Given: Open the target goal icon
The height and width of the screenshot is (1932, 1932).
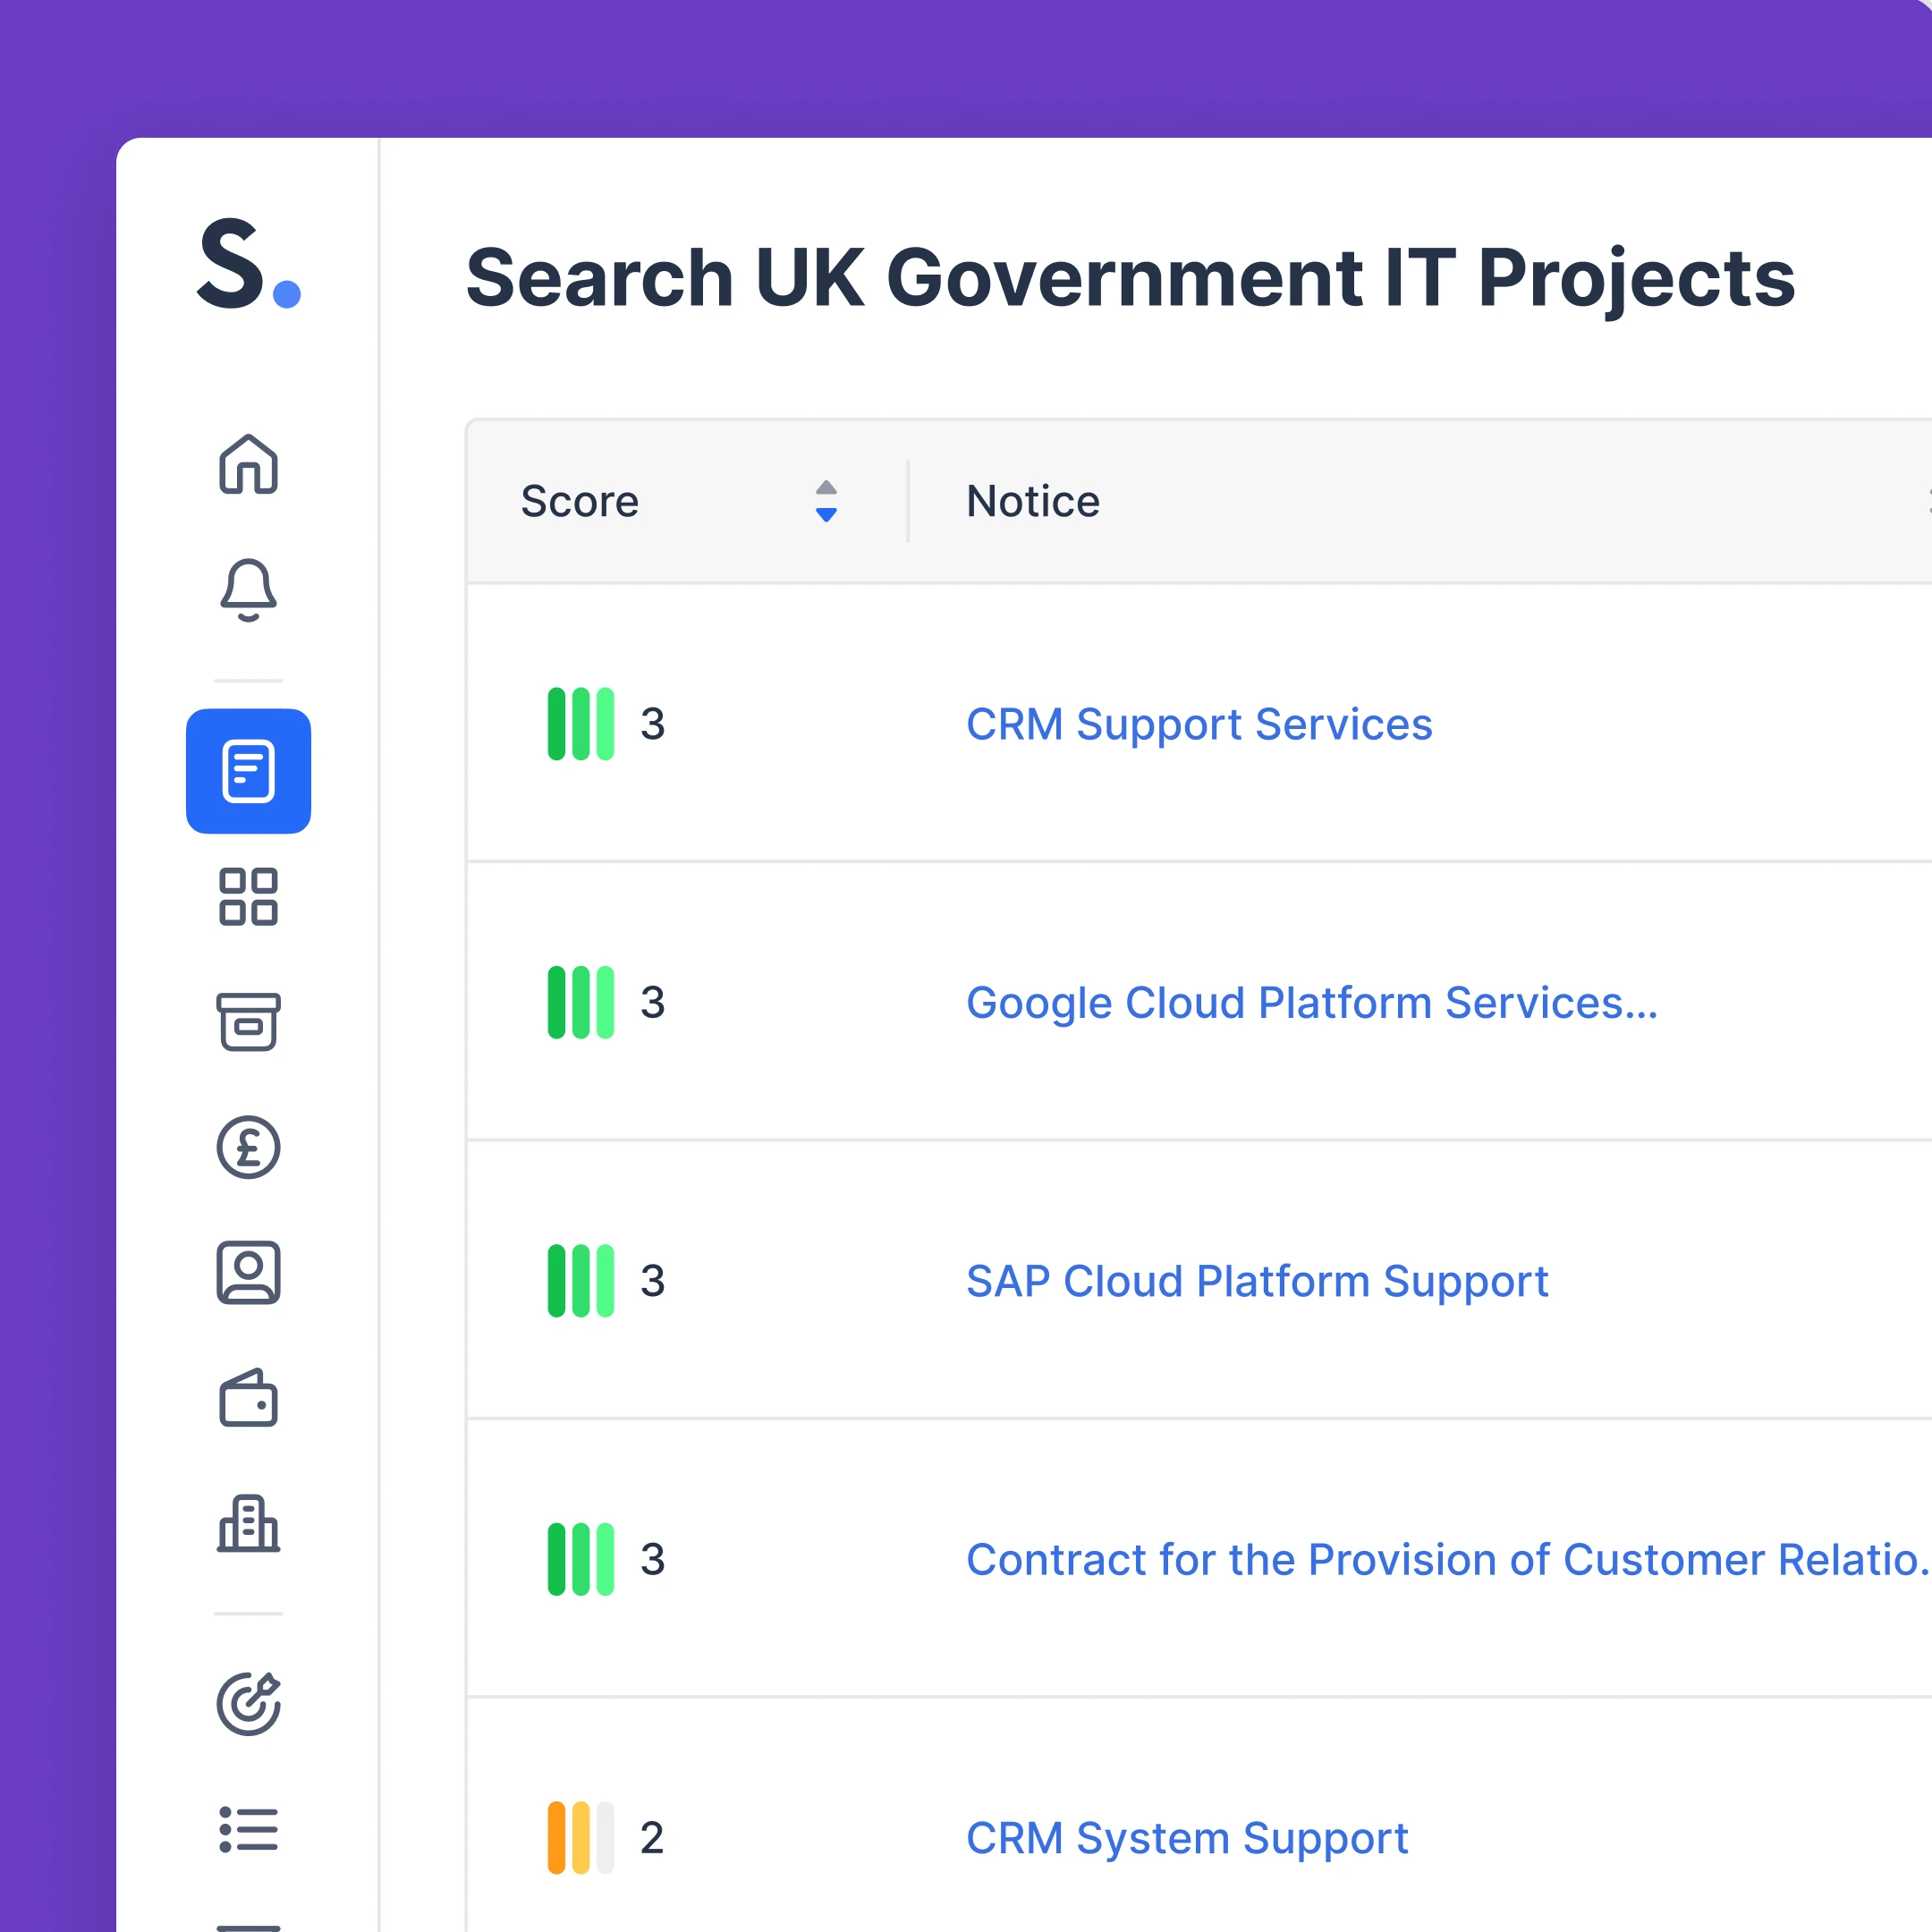Looking at the screenshot, I should pos(248,1704).
